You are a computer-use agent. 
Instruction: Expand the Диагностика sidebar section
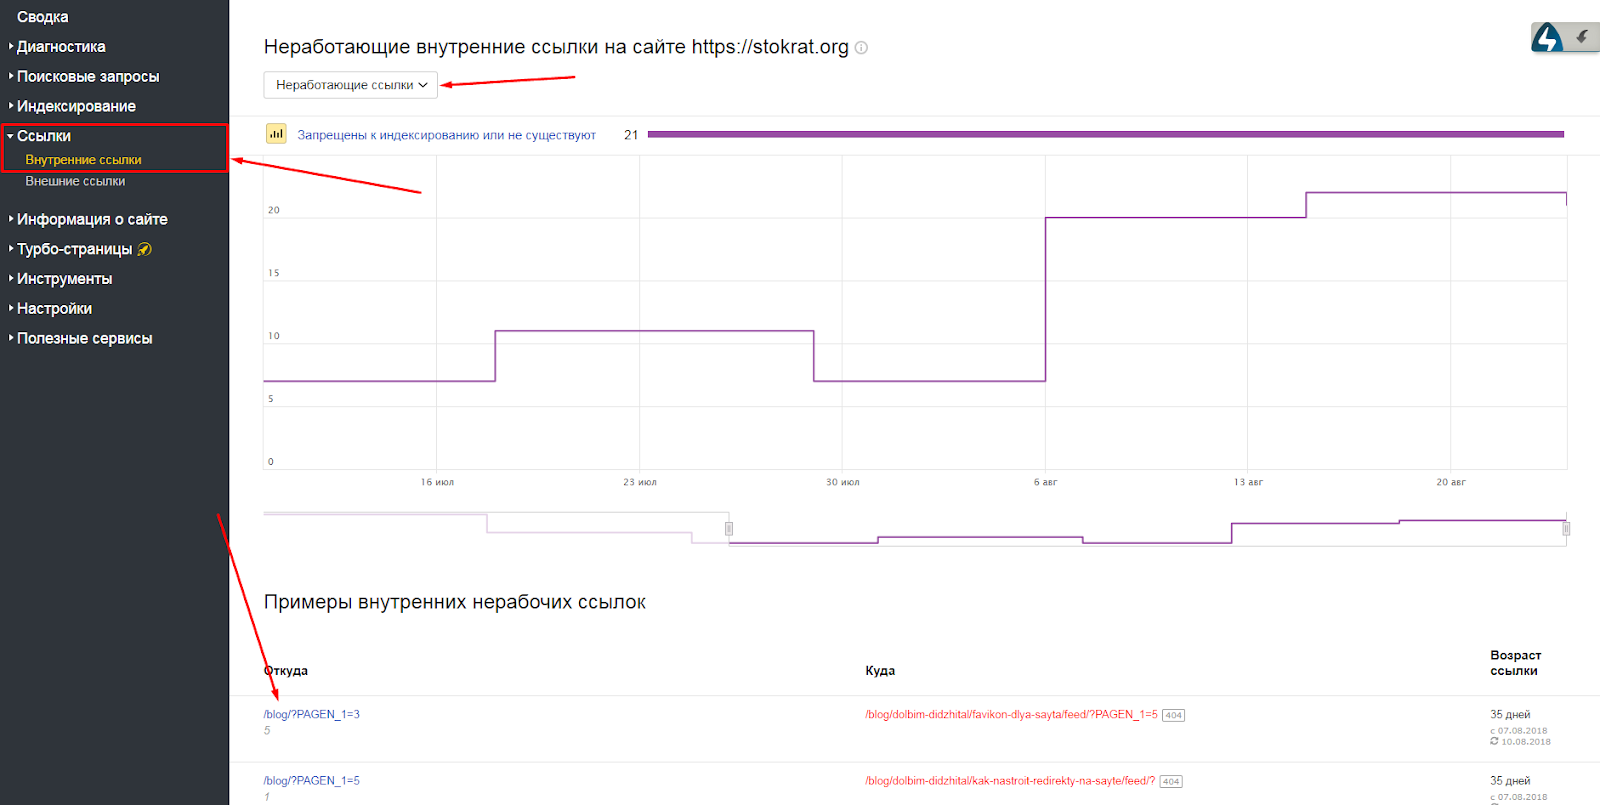[x=61, y=47]
